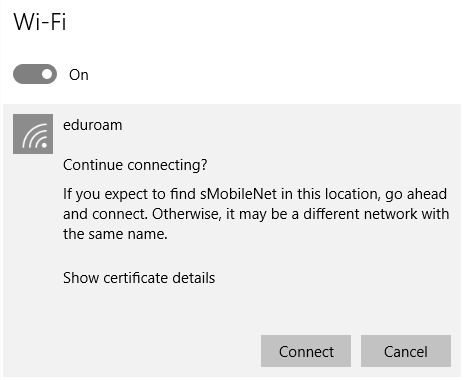
Task: Click the "Continue connecting?" prompt text
Action: point(135,165)
